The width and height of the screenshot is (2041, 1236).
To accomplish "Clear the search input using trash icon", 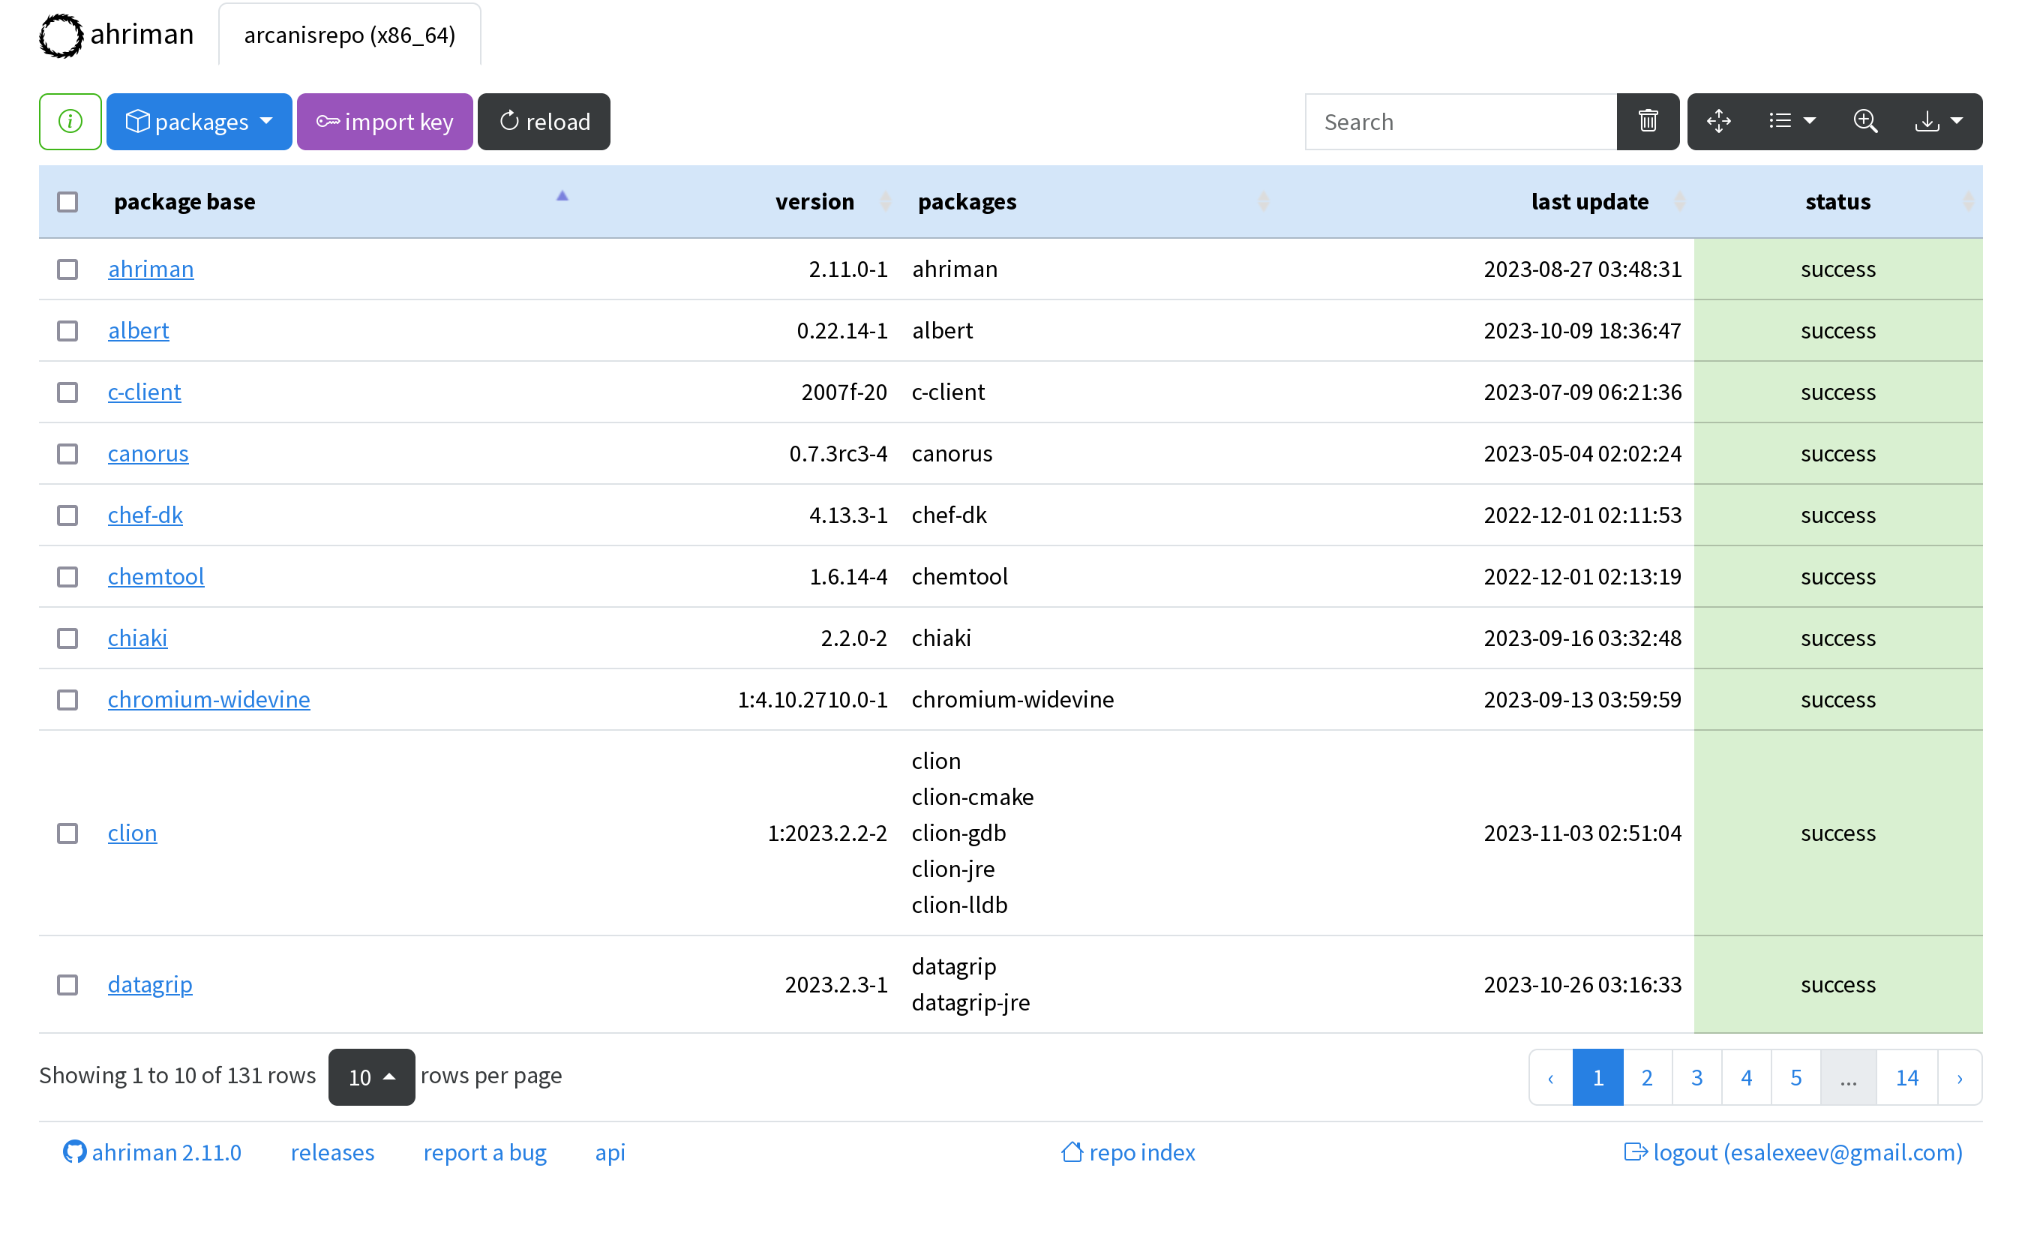I will click(1648, 121).
